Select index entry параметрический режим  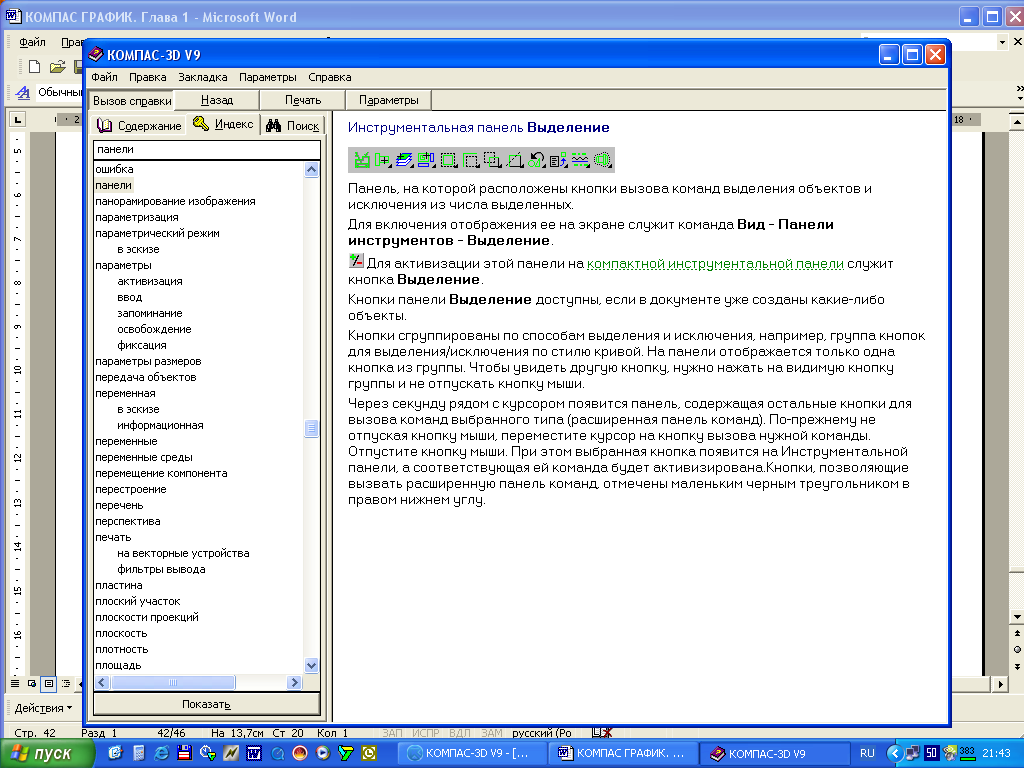(x=157, y=233)
